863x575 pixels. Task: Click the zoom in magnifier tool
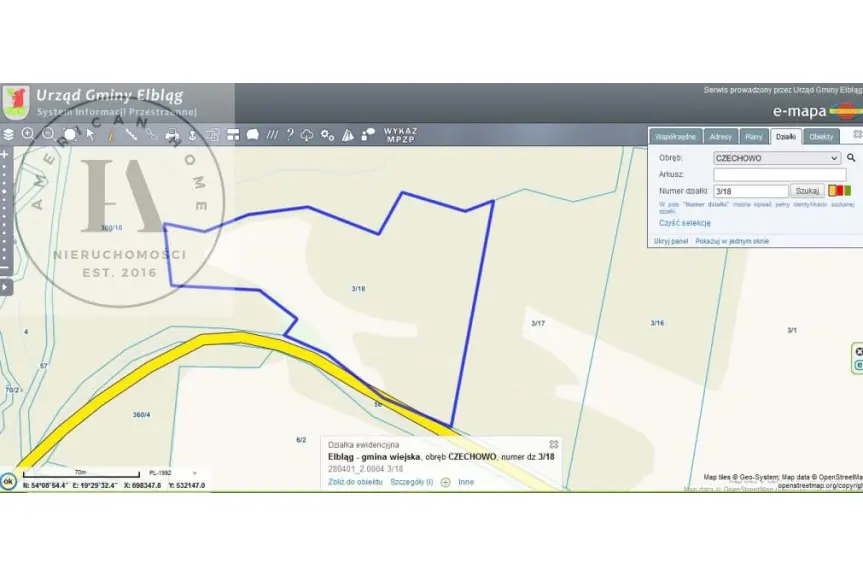[x=28, y=134]
